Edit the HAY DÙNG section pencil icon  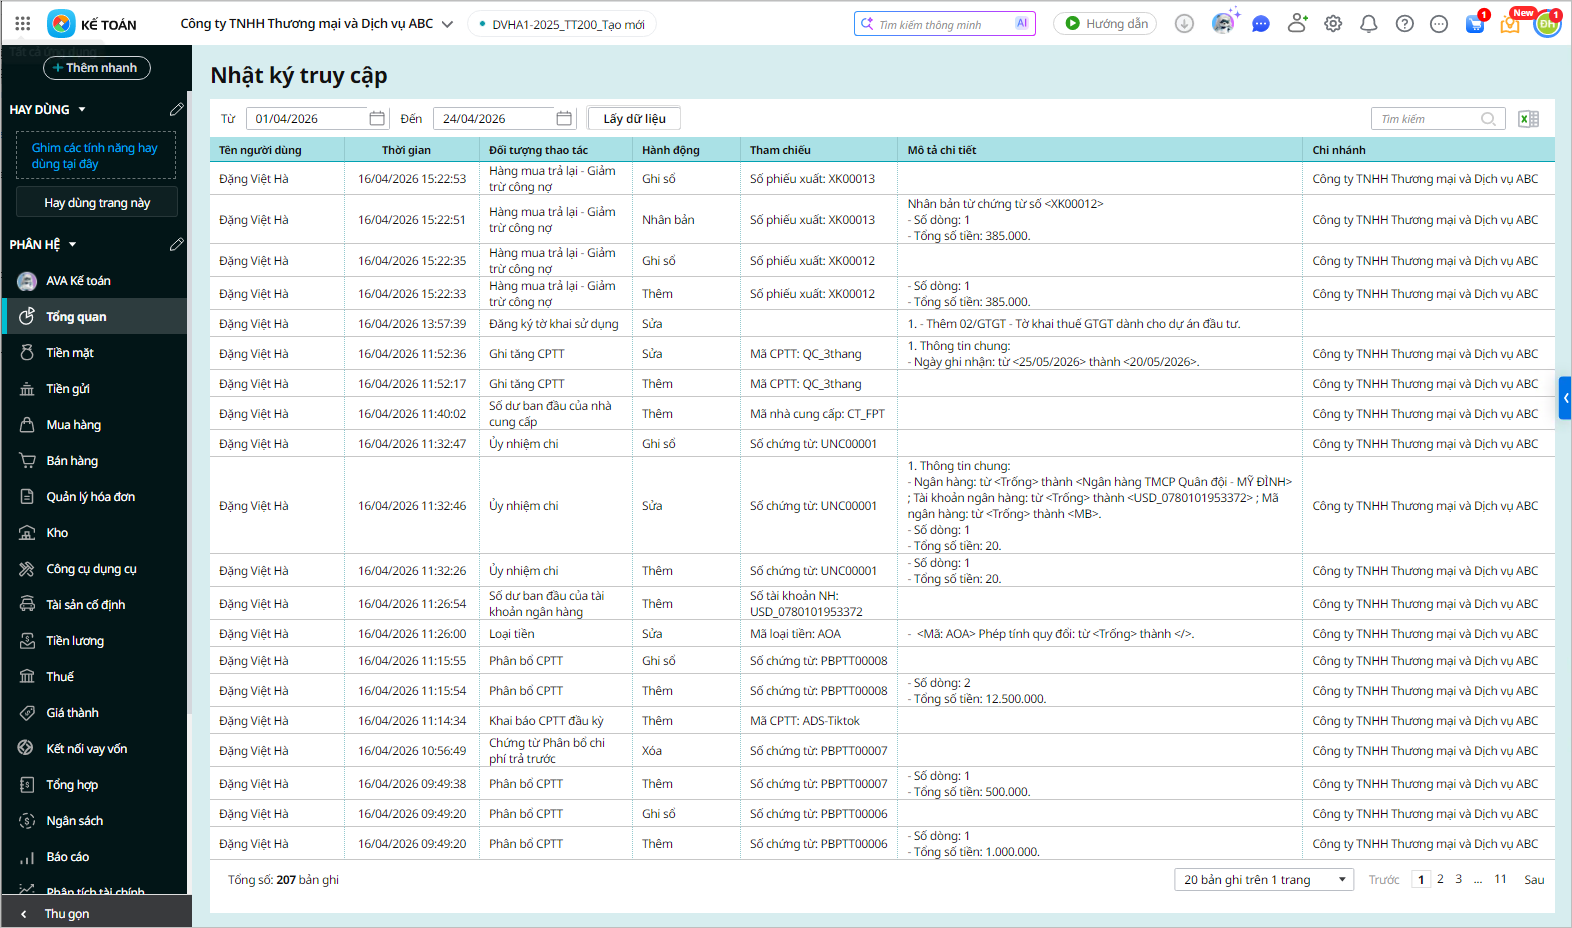pyautogui.click(x=176, y=109)
